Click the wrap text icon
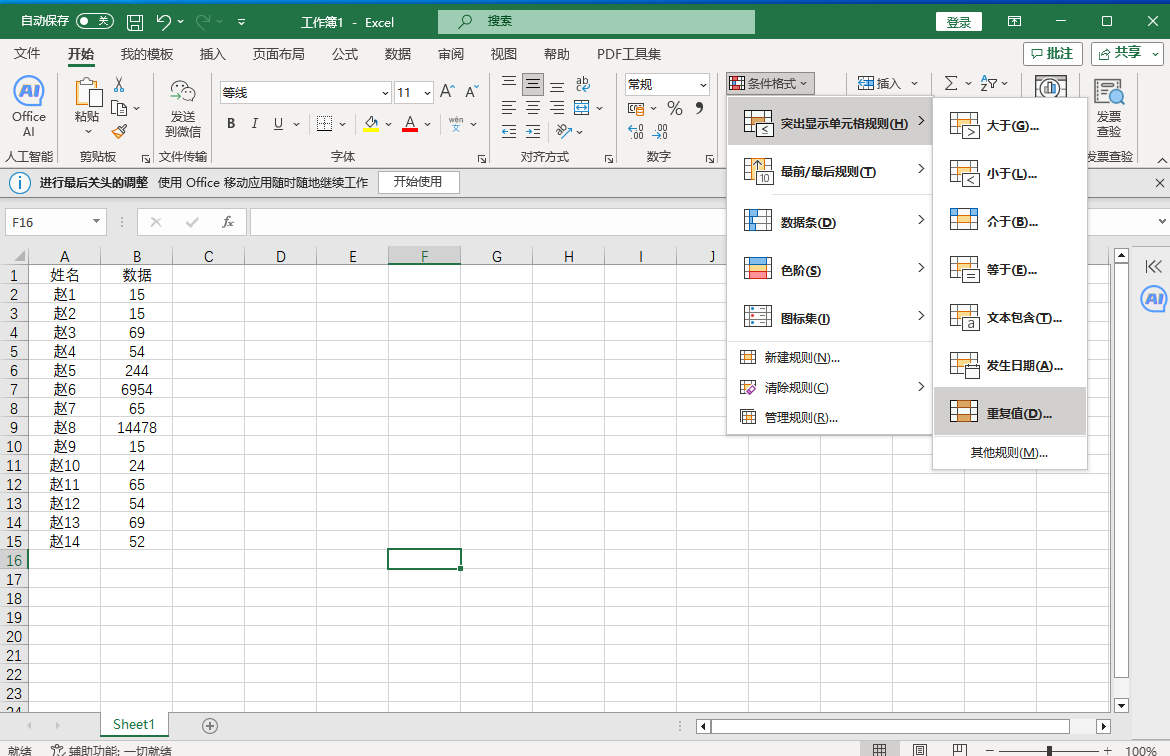 (583, 85)
